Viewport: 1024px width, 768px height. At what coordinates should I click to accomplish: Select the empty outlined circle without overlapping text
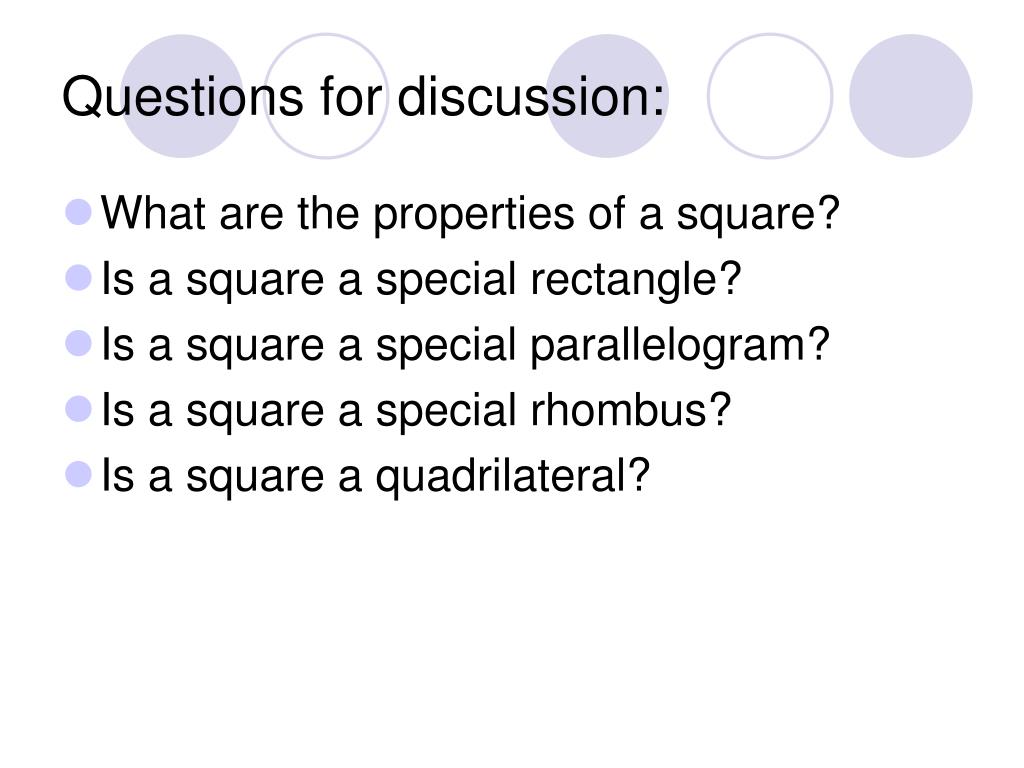pyautogui.click(x=770, y=96)
